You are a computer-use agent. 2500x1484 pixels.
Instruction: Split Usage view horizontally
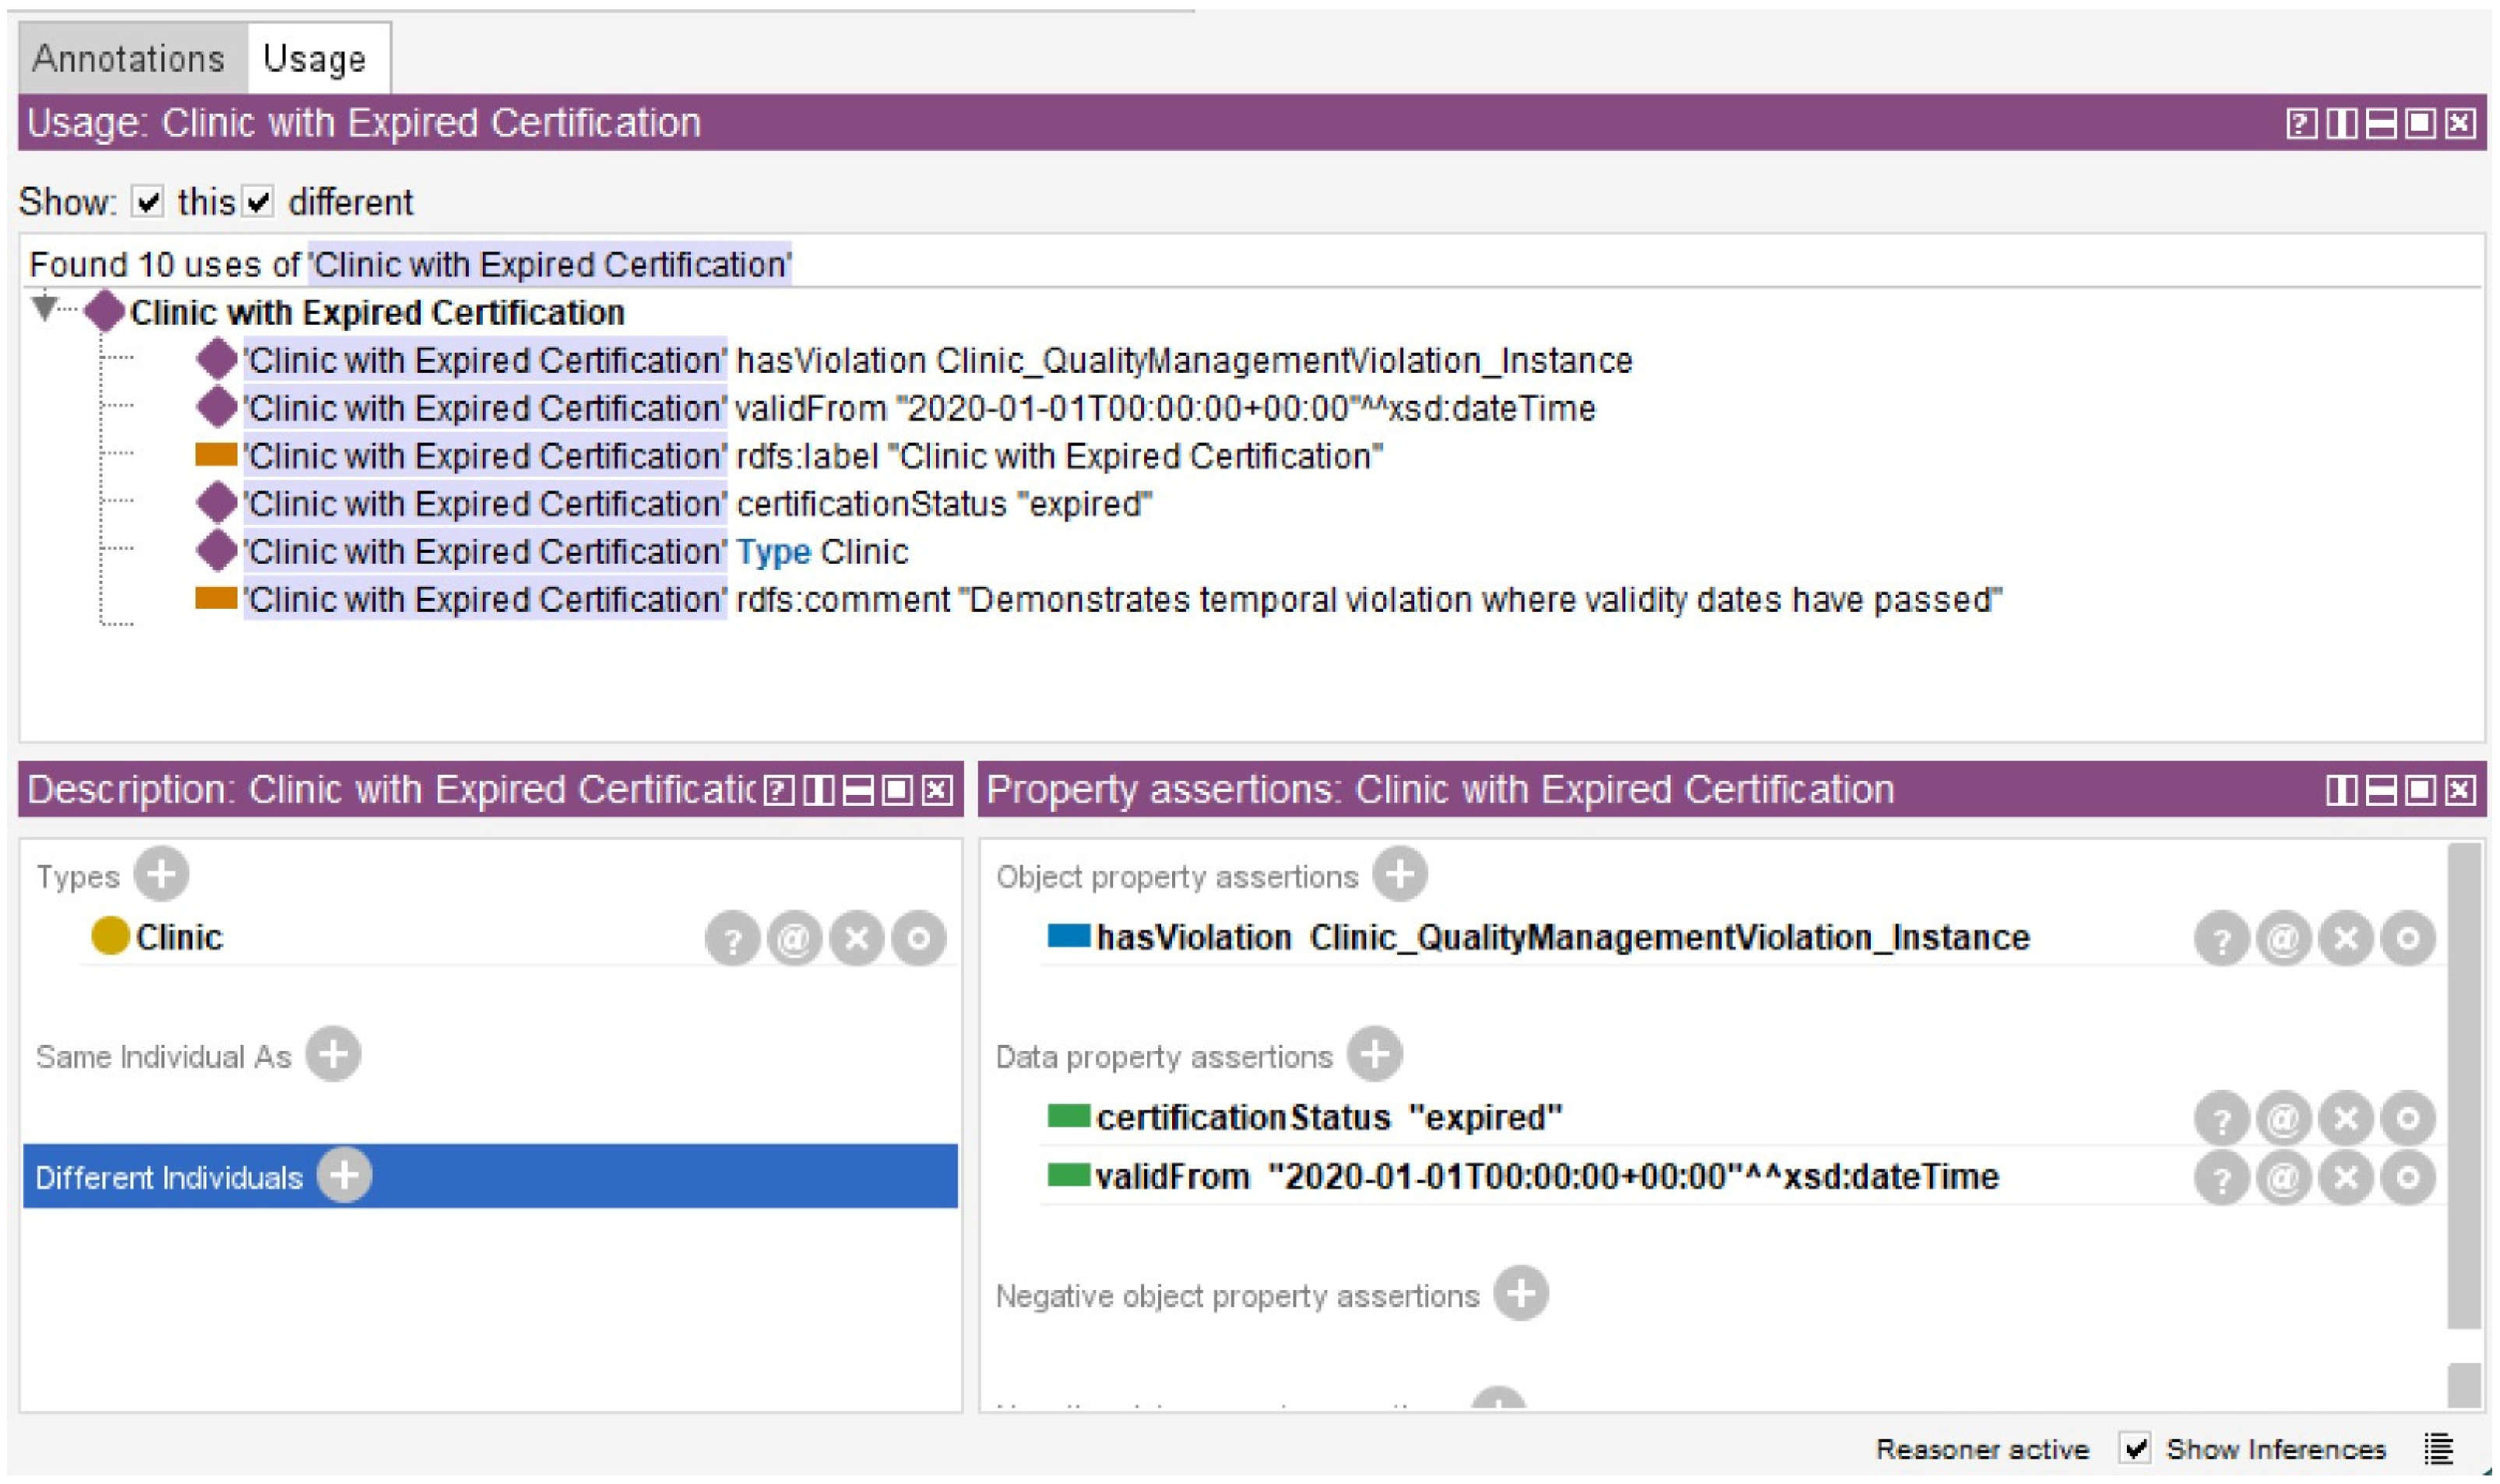[2381, 123]
